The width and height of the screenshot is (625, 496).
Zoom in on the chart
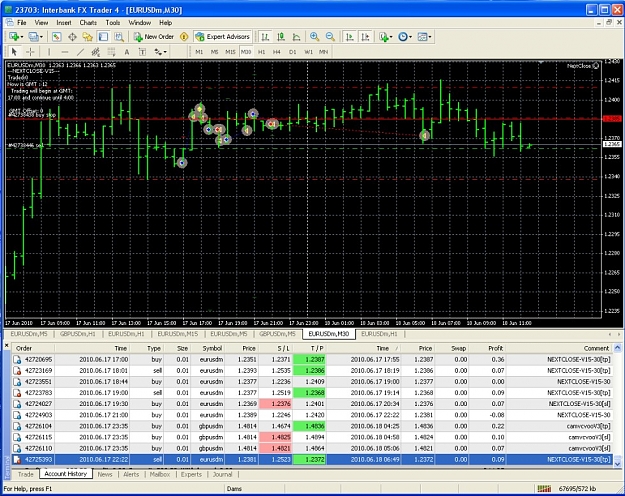(314, 37)
